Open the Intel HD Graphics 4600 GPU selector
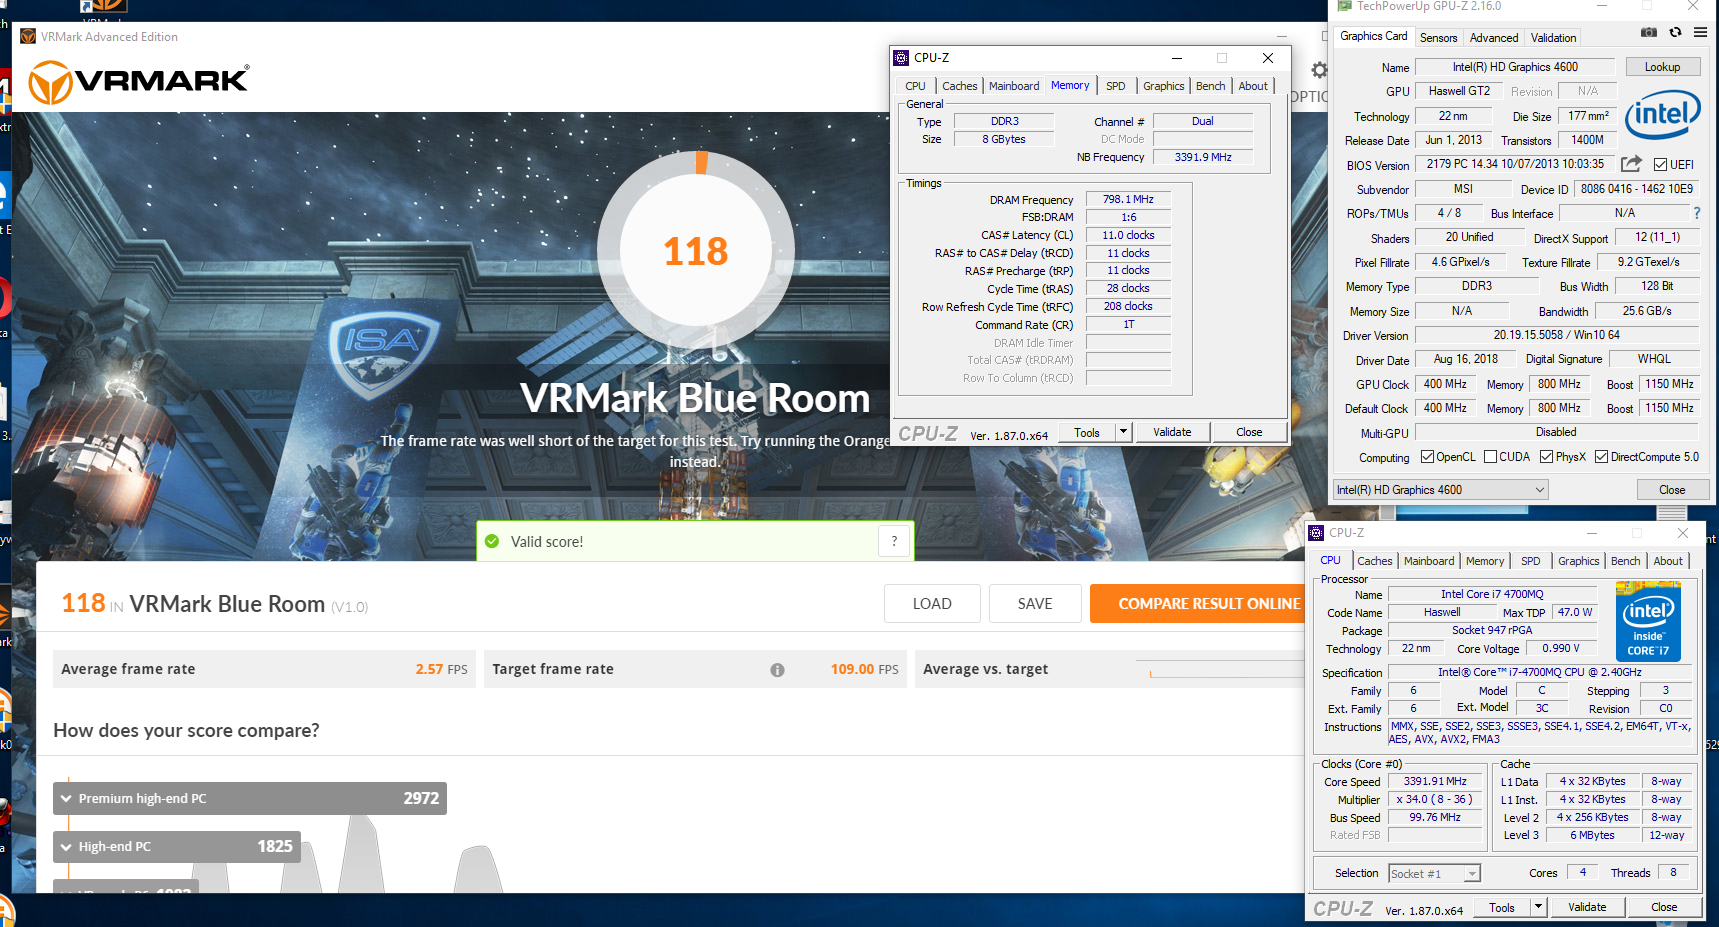This screenshot has height=927, width=1719. pyautogui.click(x=1441, y=490)
